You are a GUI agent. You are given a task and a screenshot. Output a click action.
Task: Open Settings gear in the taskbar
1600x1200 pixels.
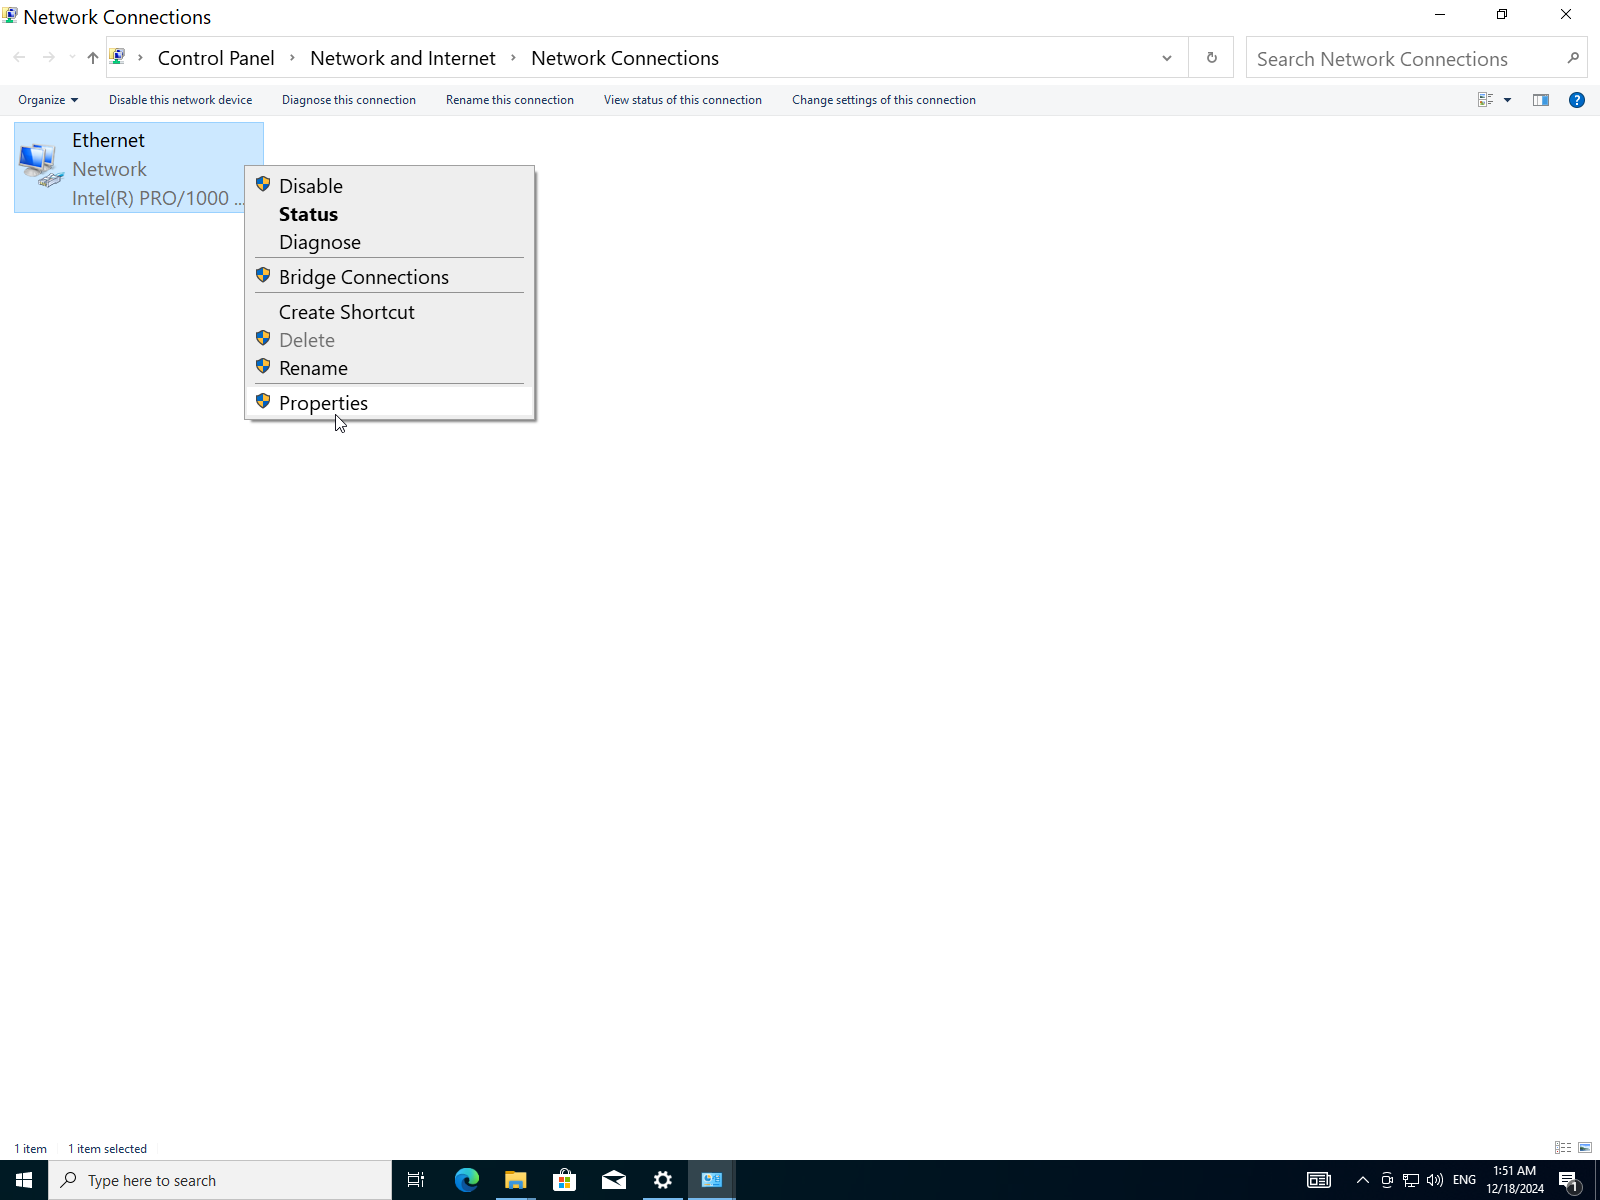coord(662,1180)
